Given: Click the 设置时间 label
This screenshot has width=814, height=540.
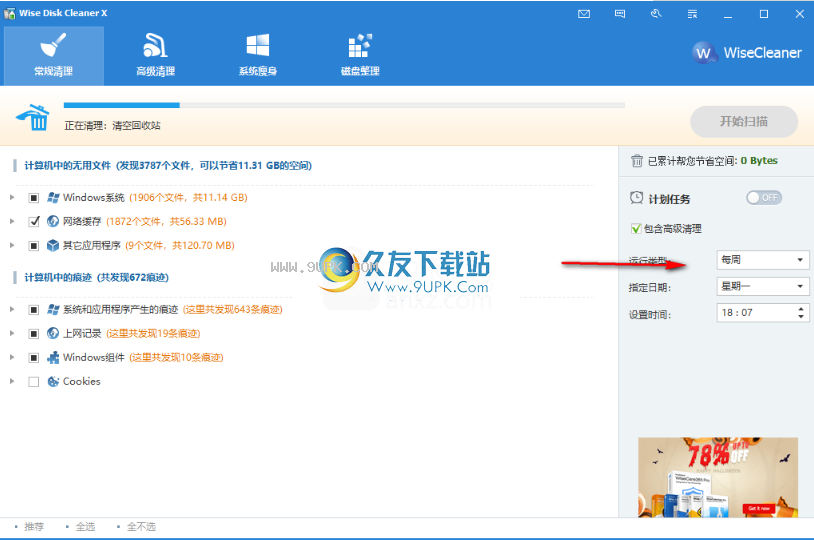Looking at the screenshot, I should (650, 315).
